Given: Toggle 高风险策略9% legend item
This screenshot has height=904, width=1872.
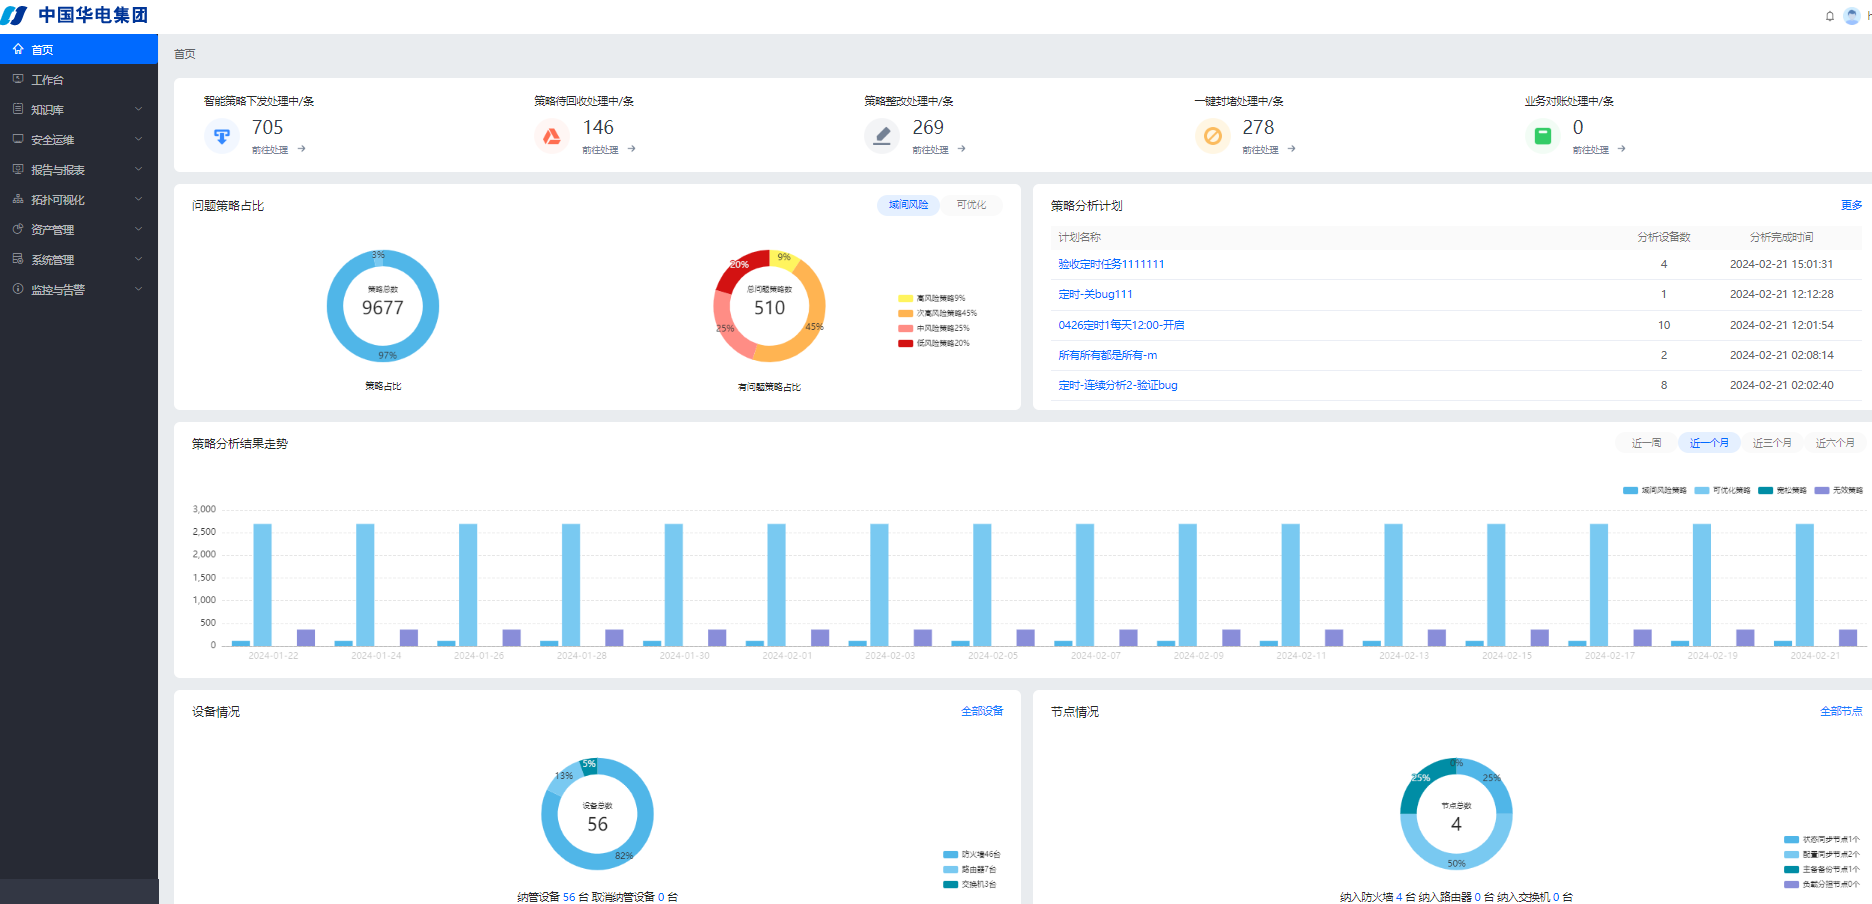Looking at the screenshot, I should click(931, 298).
